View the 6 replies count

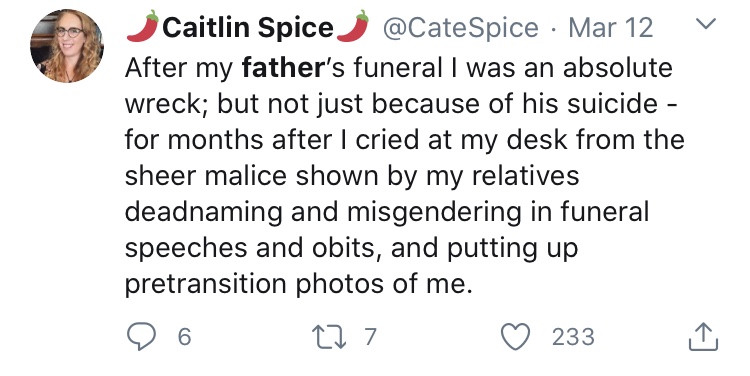coord(184,337)
